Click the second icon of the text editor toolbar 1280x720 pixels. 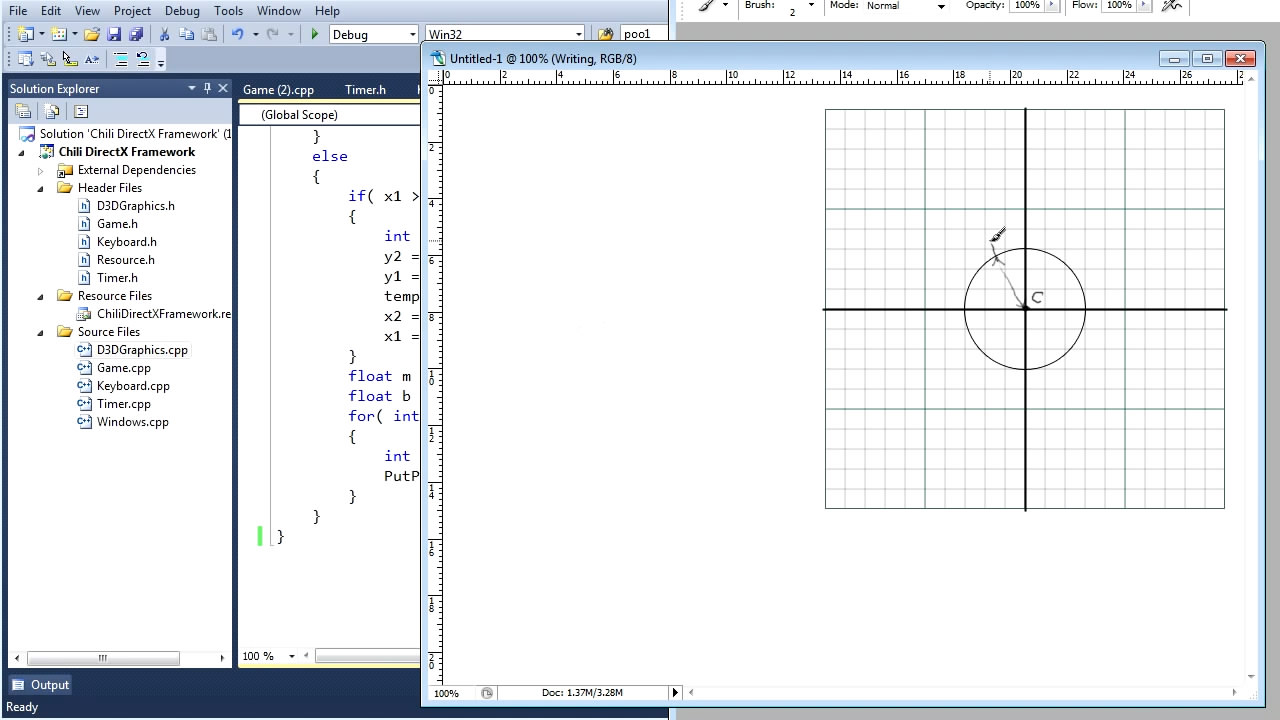click(x=48, y=59)
